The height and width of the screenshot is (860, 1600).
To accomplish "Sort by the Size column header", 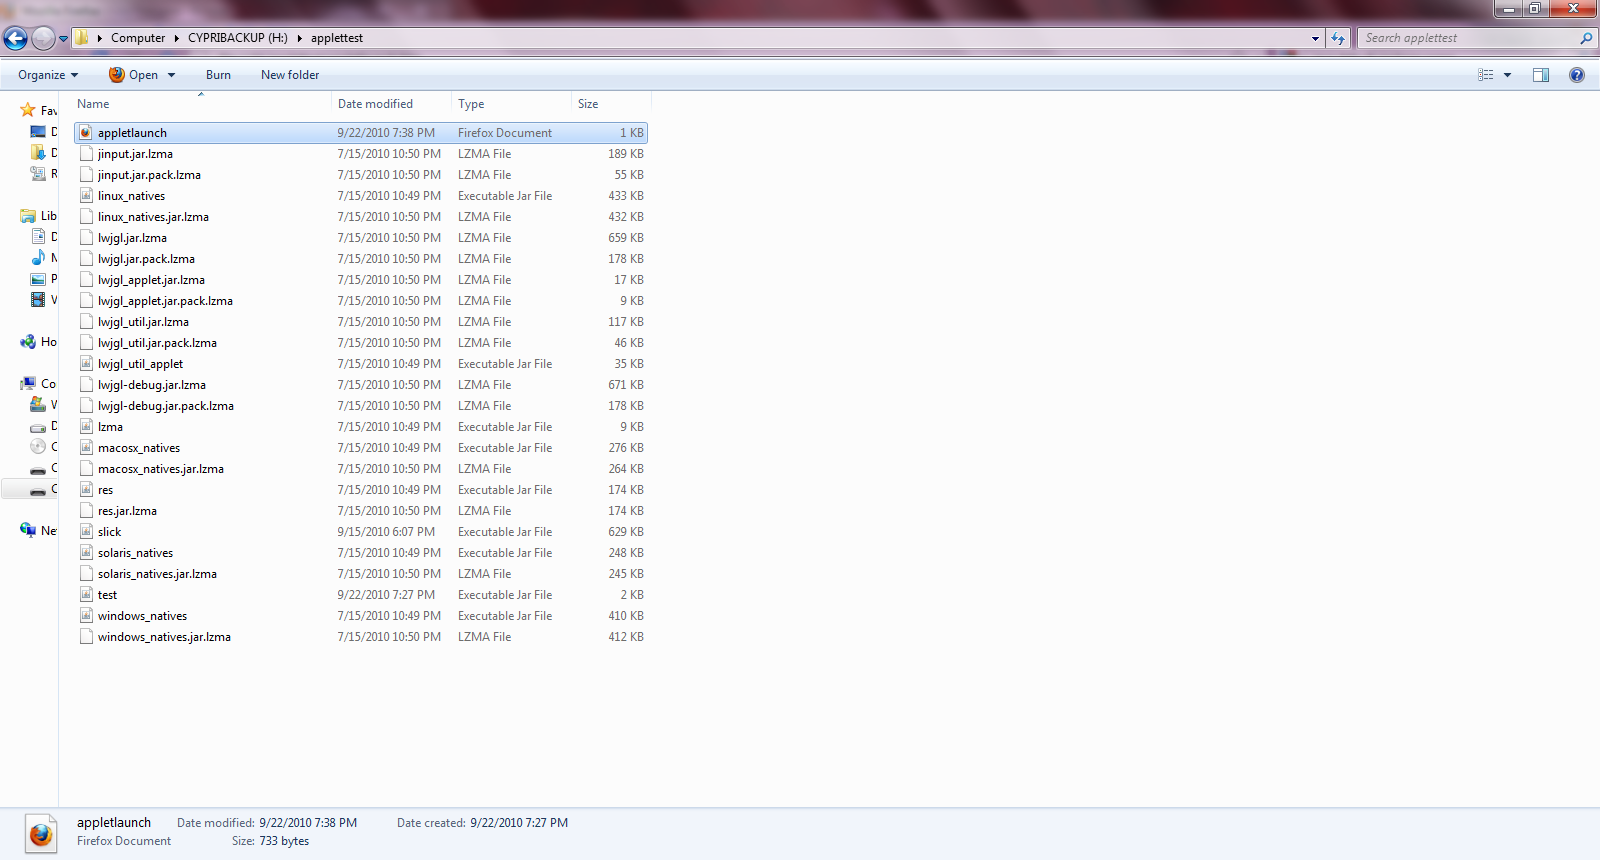I will (588, 104).
